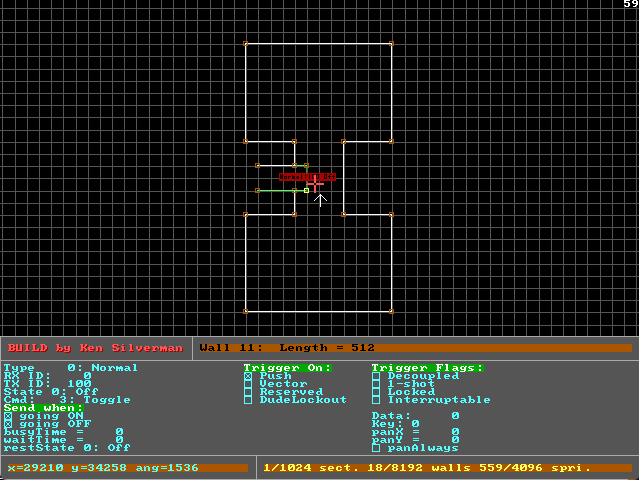Enable the 1-shot trigger flag
This screenshot has width=639, height=480.
click(376, 384)
